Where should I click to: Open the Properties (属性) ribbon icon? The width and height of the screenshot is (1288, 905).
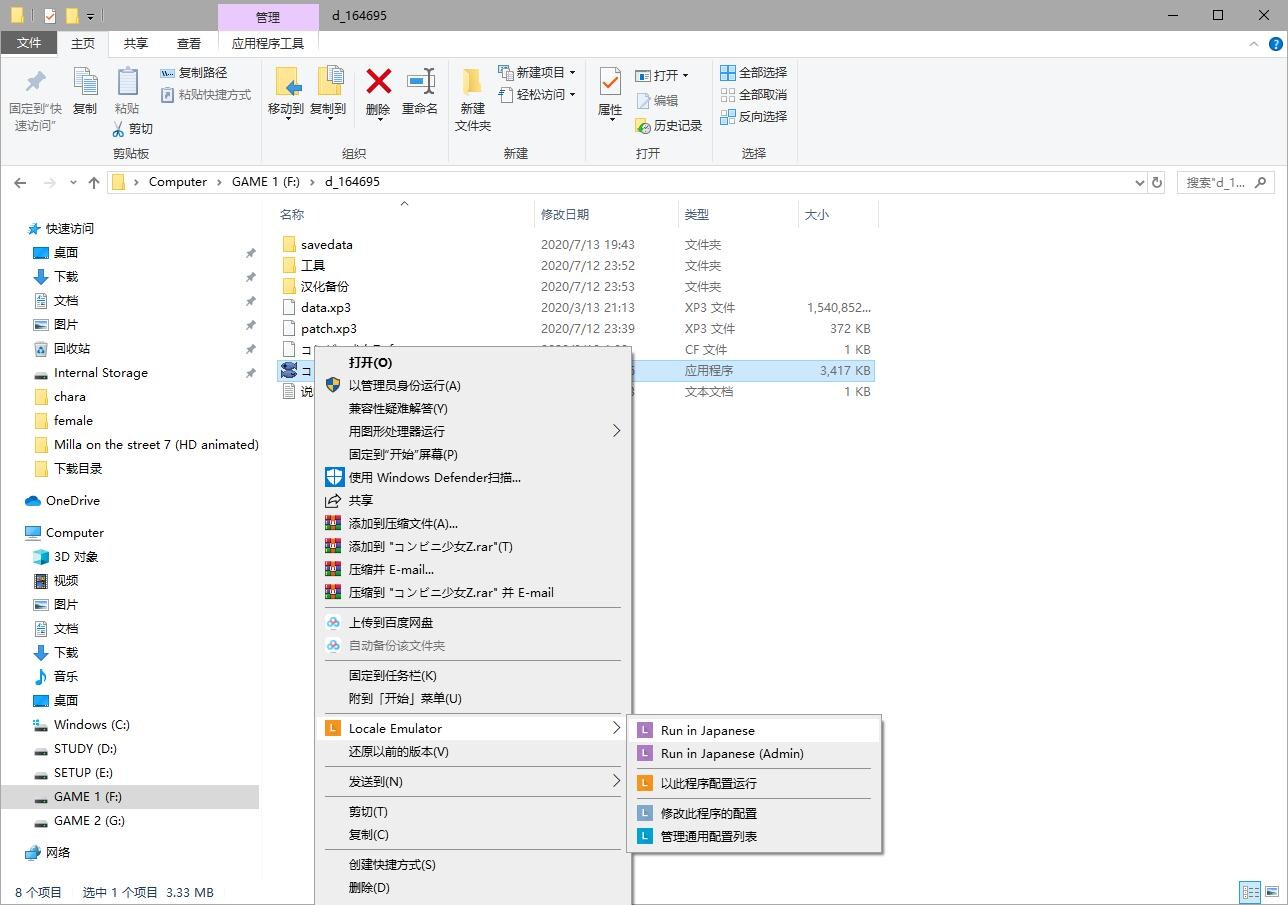pyautogui.click(x=610, y=83)
